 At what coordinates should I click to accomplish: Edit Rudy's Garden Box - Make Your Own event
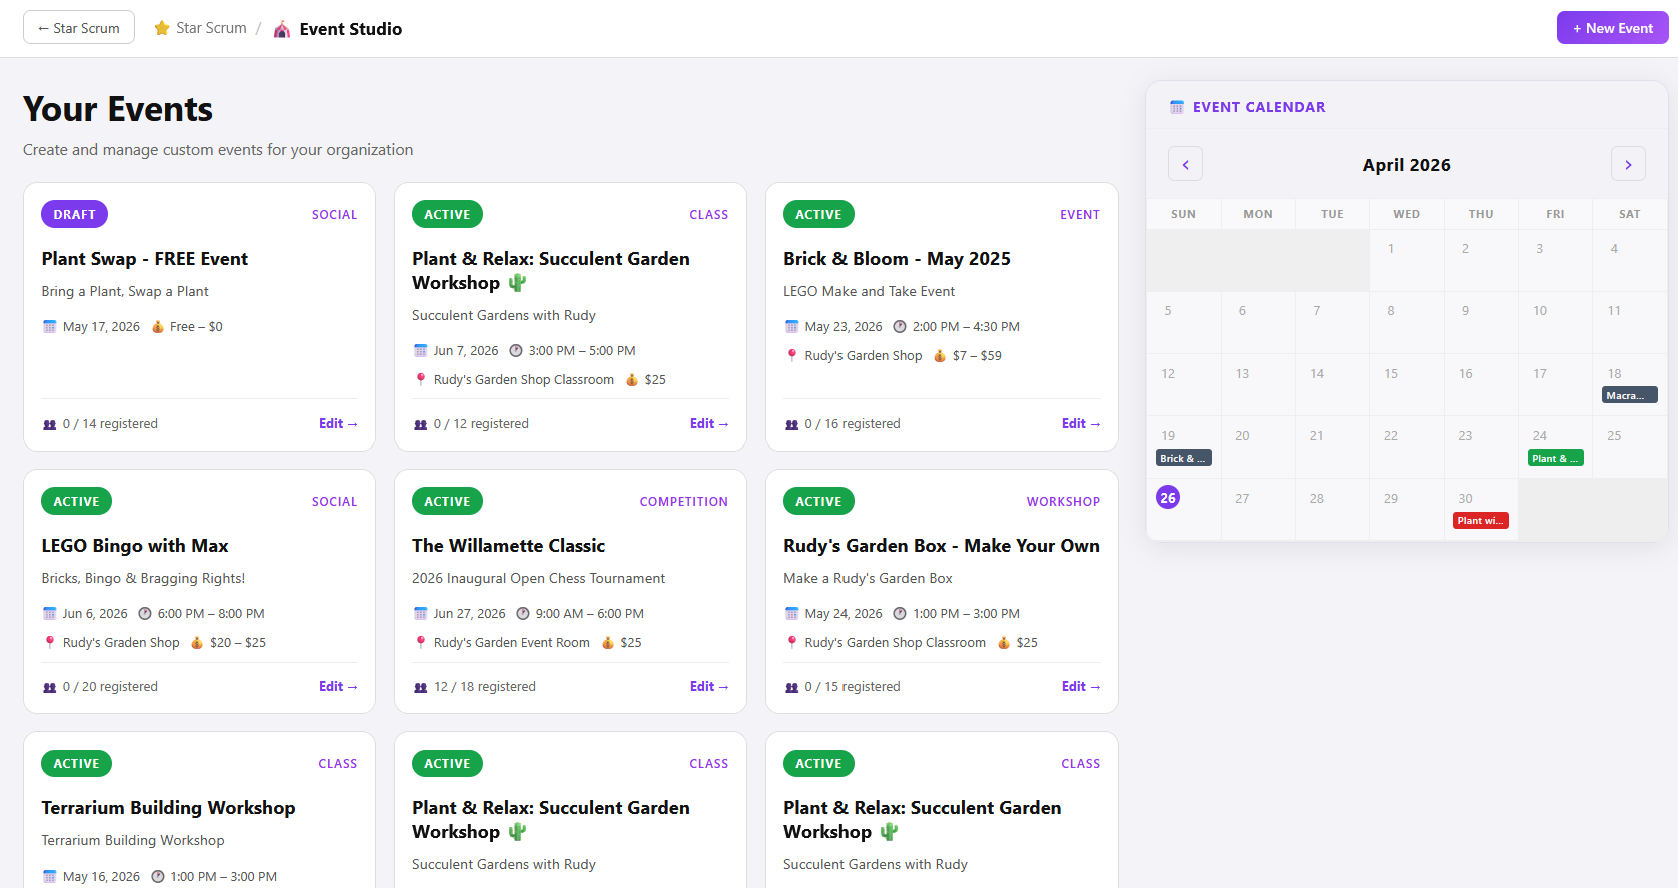tap(1081, 686)
